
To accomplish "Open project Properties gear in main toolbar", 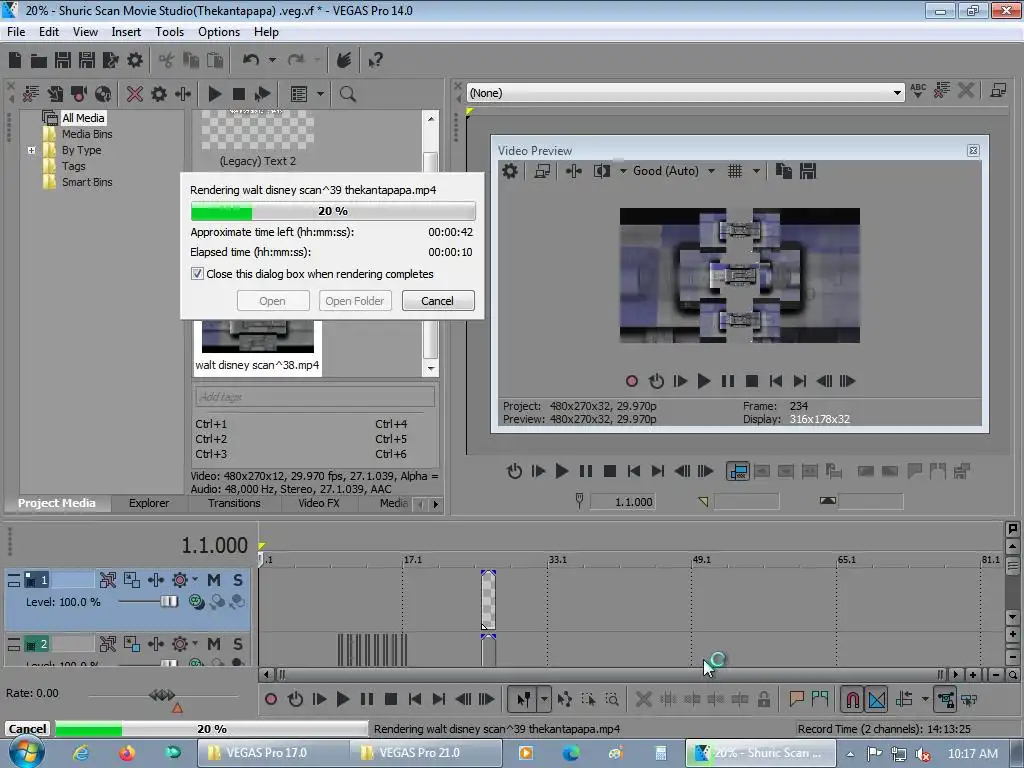I will [135, 60].
